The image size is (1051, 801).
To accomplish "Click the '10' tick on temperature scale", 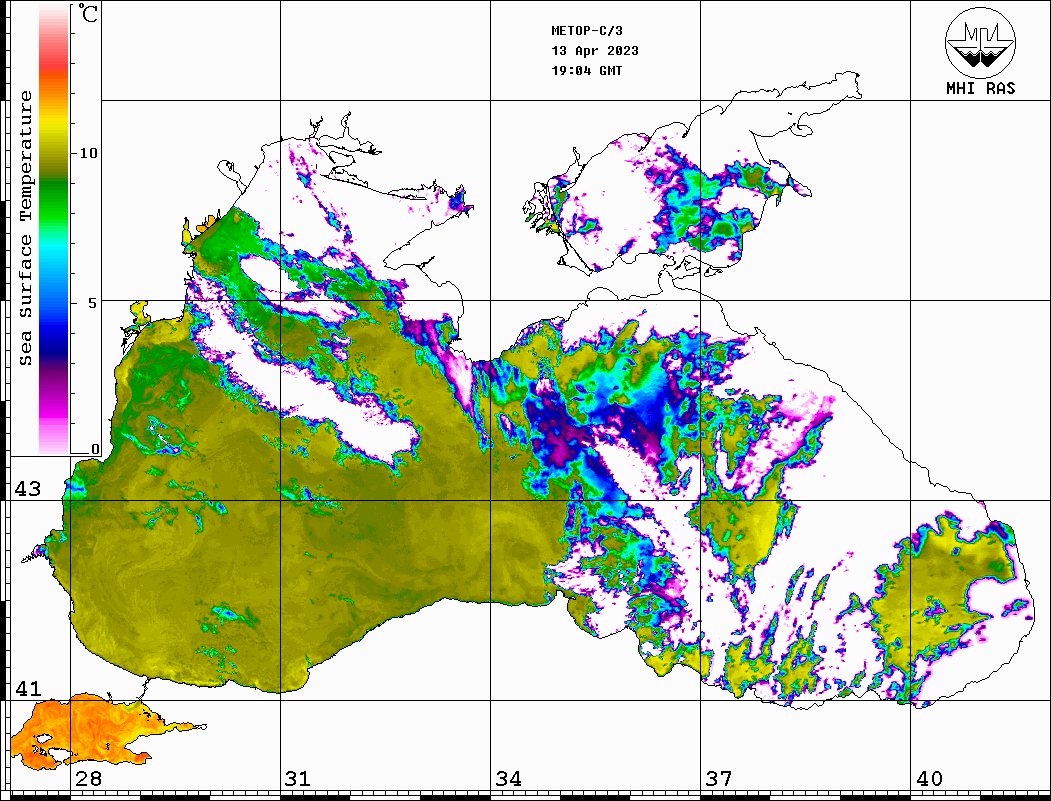I will [x=88, y=153].
